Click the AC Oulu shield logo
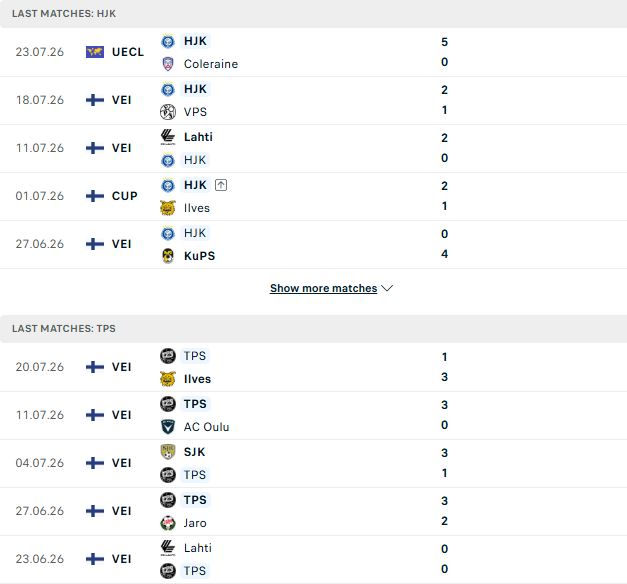 coord(168,427)
